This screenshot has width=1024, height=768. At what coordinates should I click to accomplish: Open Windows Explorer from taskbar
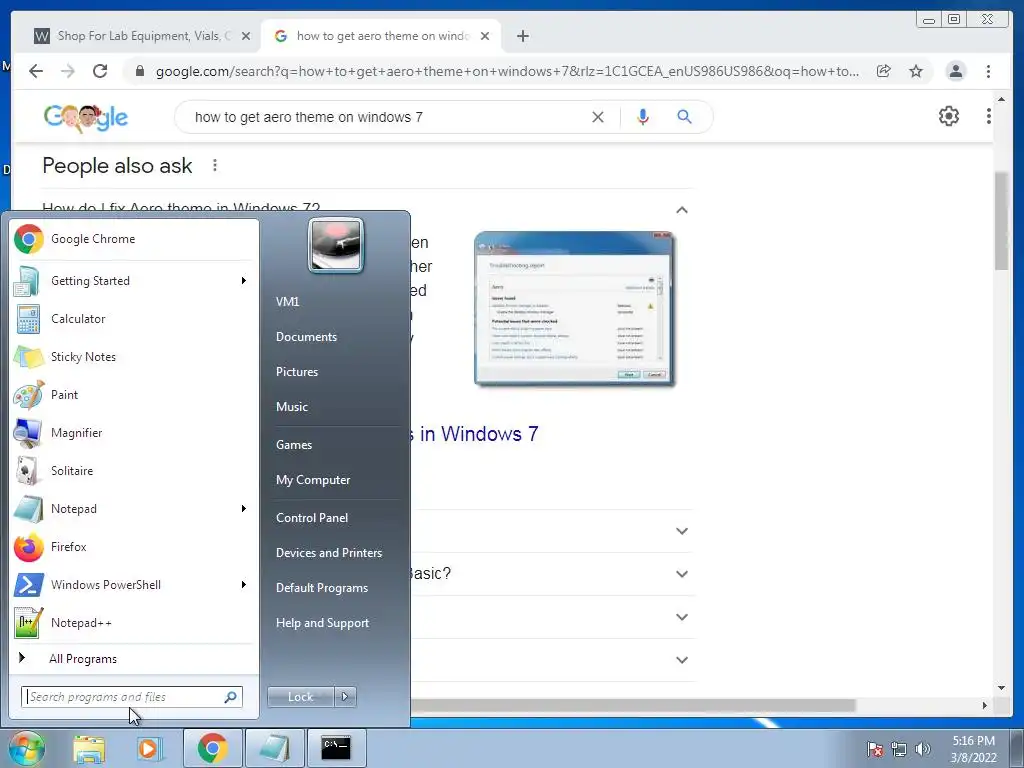[x=89, y=748]
